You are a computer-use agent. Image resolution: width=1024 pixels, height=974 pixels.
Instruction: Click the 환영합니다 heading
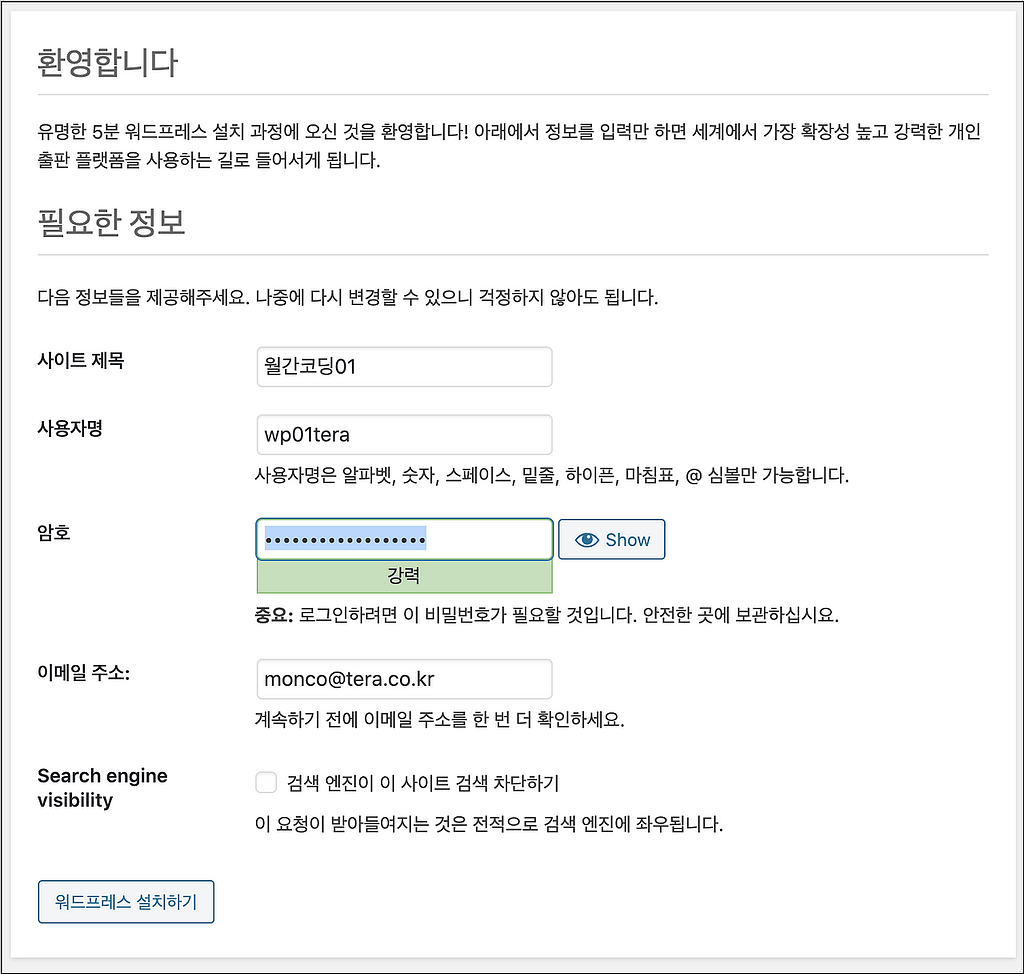(107, 63)
